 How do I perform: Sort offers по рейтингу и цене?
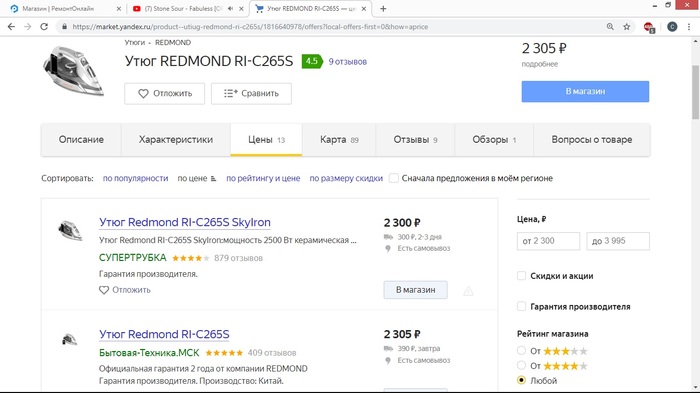point(263,178)
